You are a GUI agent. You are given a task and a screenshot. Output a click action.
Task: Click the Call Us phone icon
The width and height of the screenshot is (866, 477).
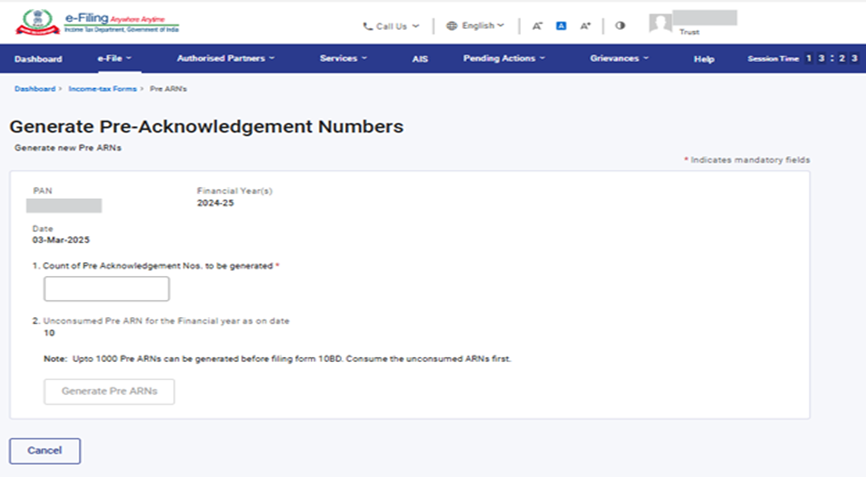[x=367, y=26]
